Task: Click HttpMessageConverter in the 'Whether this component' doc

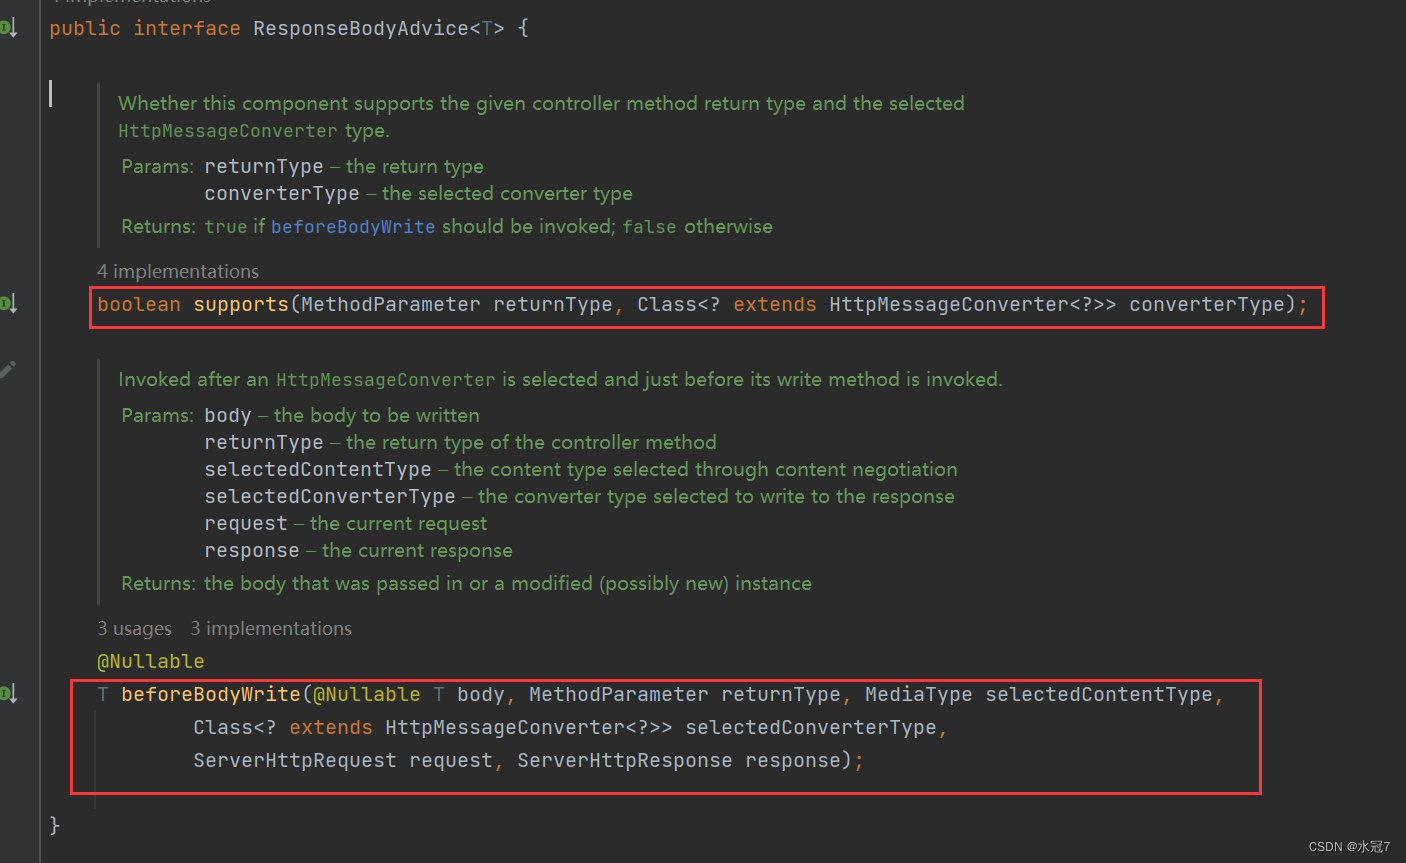Action: click(x=228, y=131)
